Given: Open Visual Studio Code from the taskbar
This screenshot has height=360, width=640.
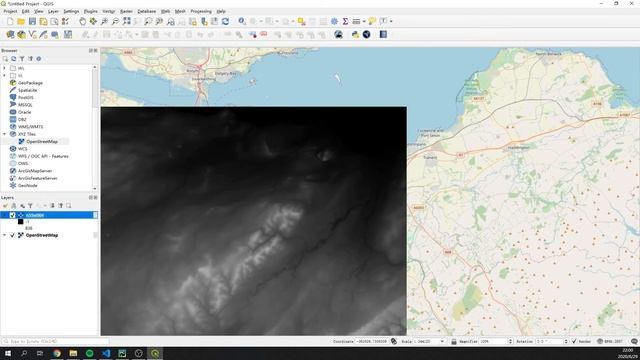Looking at the screenshot, I should (106, 353).
